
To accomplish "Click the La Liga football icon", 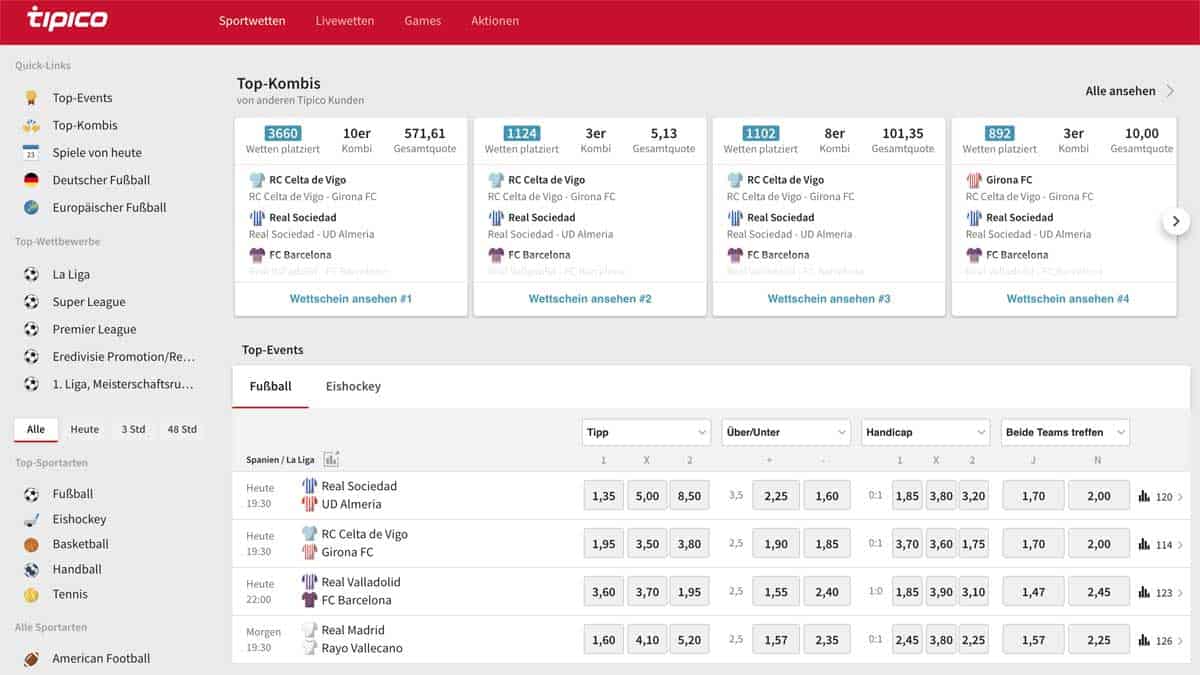I will [31, 274].
